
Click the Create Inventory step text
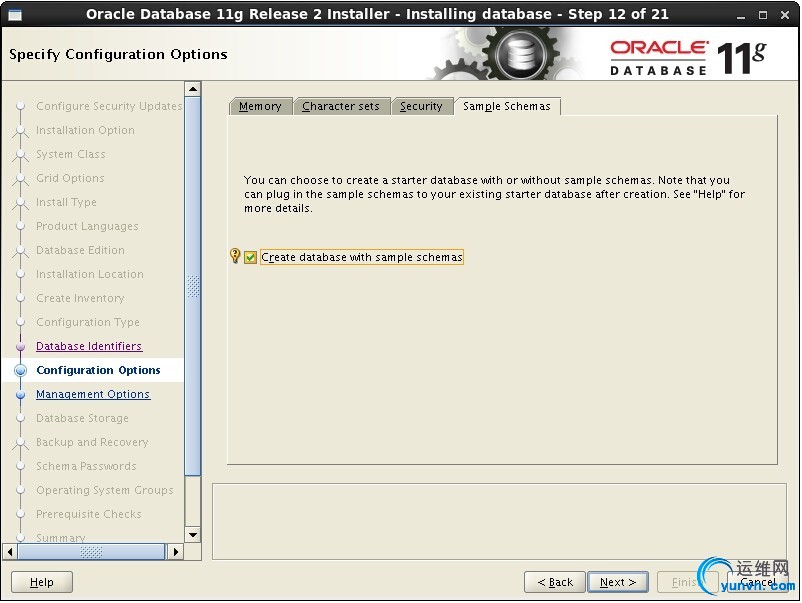point(80,299)
